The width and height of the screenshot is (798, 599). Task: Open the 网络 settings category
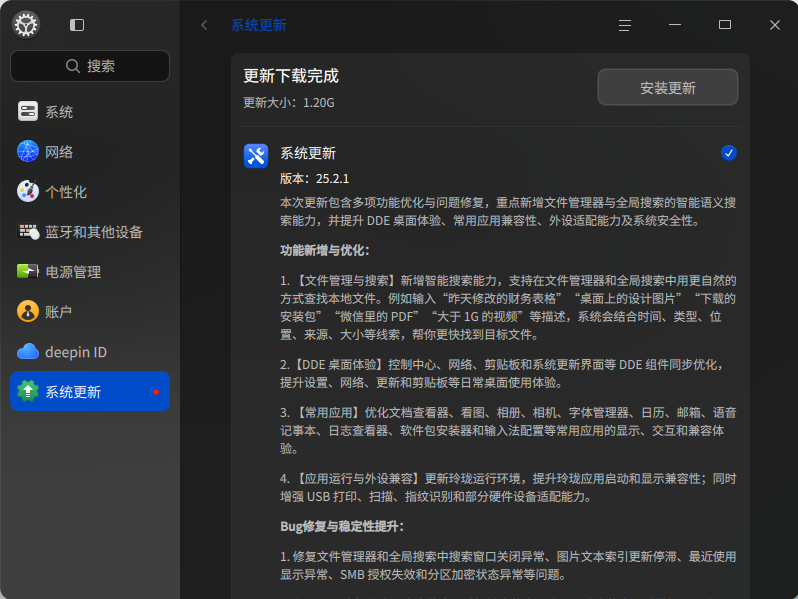pyautogui.click(x=90, y=152)
